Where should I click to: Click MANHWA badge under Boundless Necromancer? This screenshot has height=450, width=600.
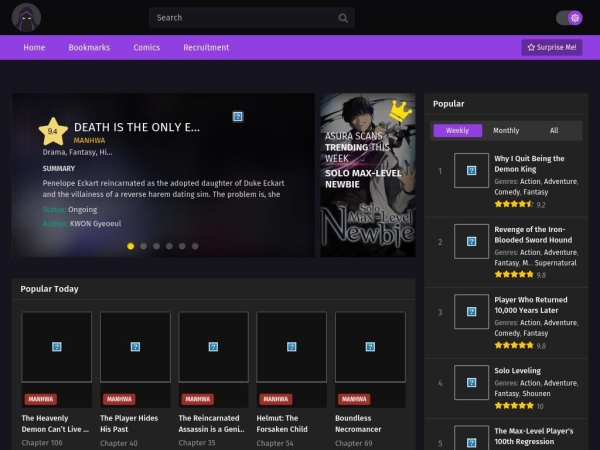[354, 399]
